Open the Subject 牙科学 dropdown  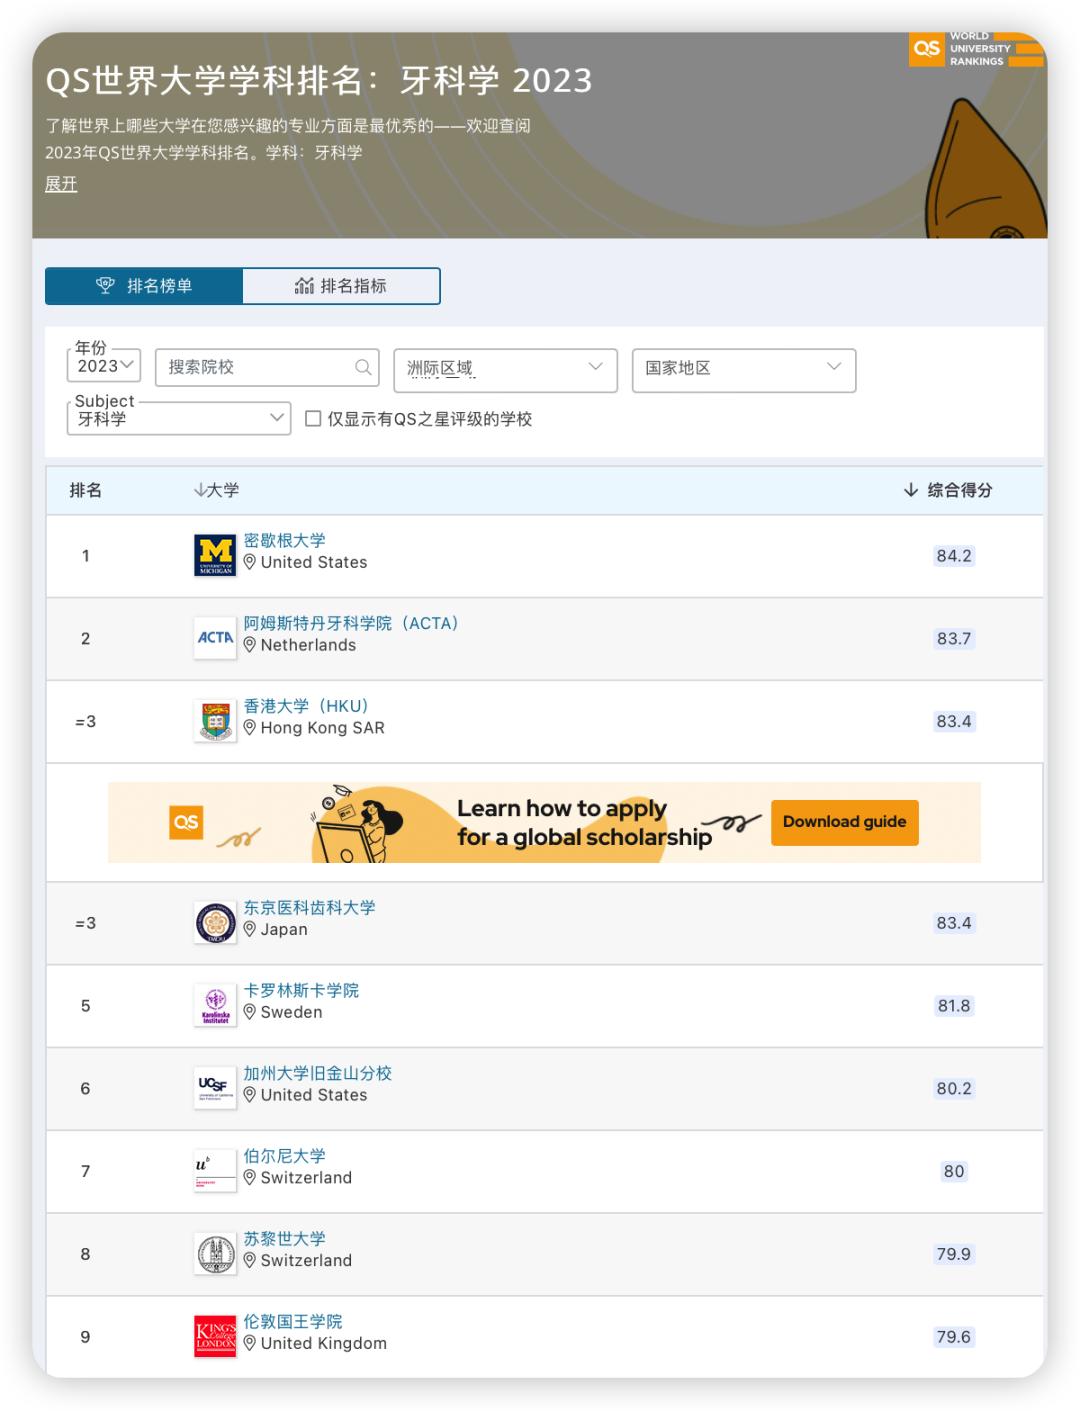point(178,418)
